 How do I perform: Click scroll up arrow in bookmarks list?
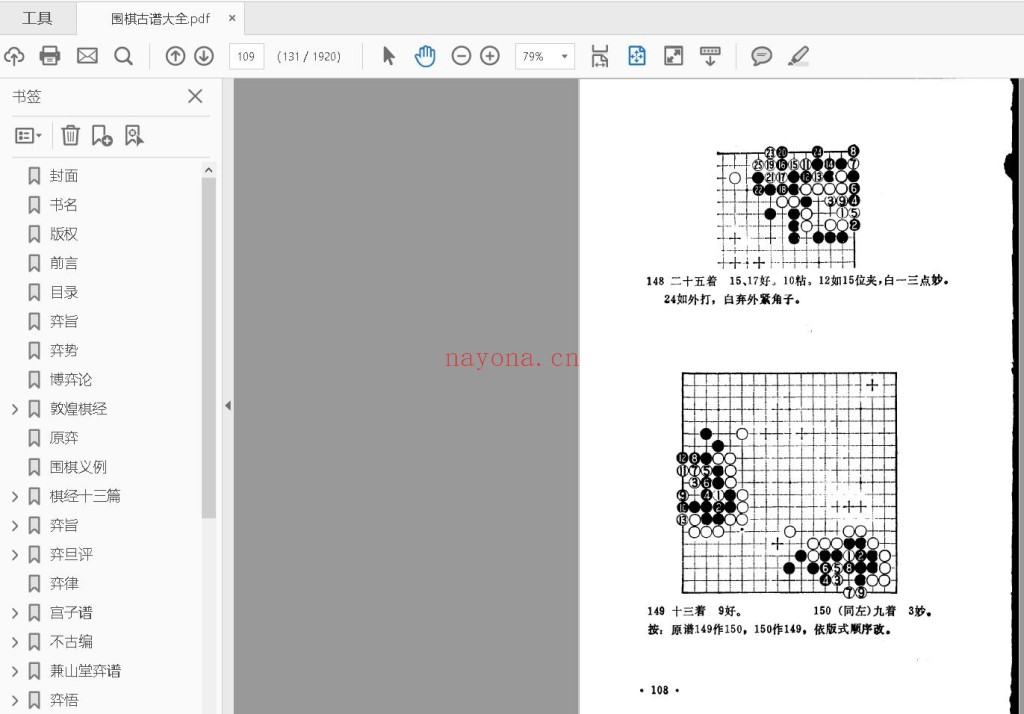(209, 170)
